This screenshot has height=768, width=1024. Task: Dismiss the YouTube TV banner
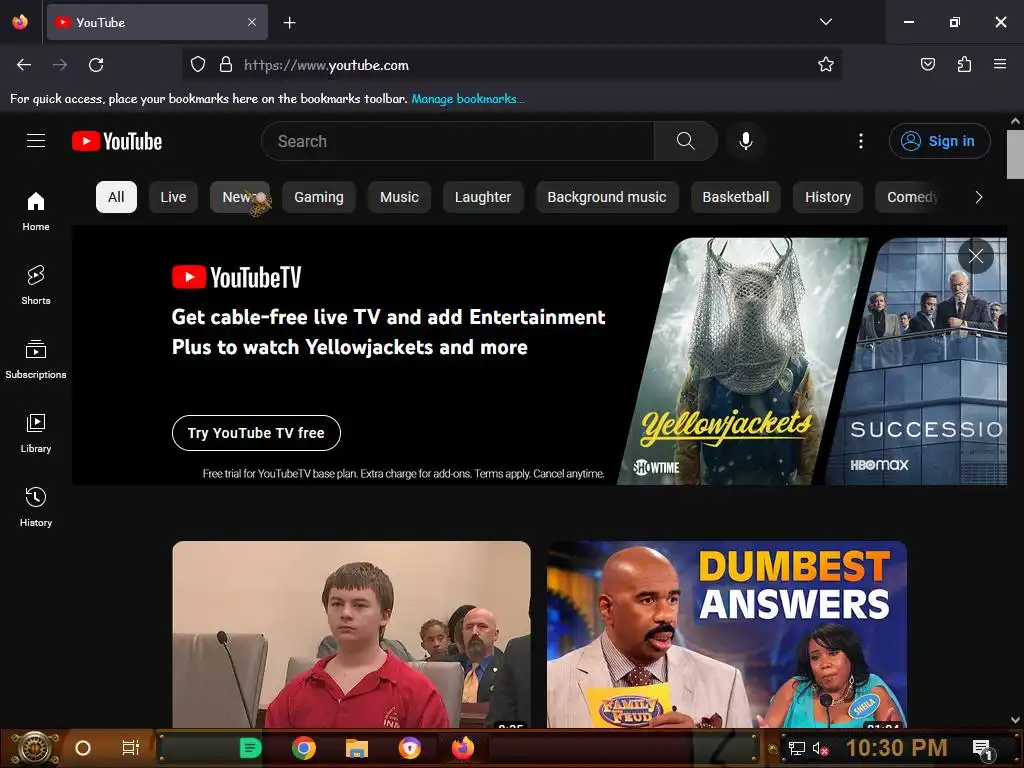click(976, 256)
